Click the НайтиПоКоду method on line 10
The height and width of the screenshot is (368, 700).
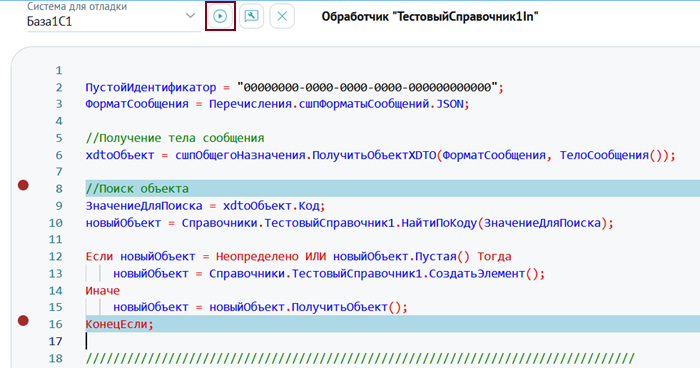[x=439, y=223]
